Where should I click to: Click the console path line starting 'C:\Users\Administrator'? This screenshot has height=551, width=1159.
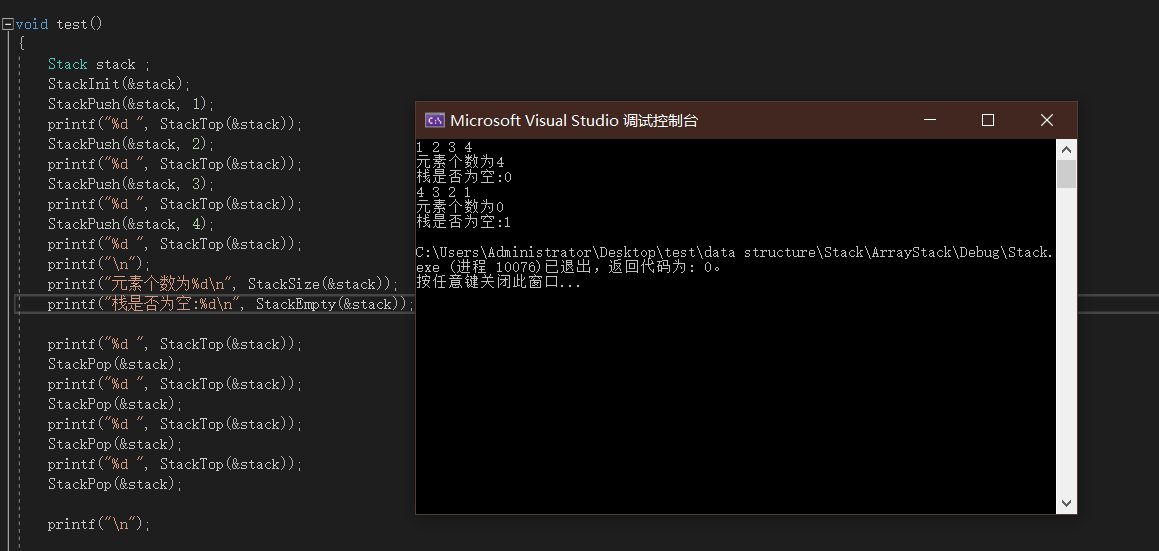coord(735,253)
